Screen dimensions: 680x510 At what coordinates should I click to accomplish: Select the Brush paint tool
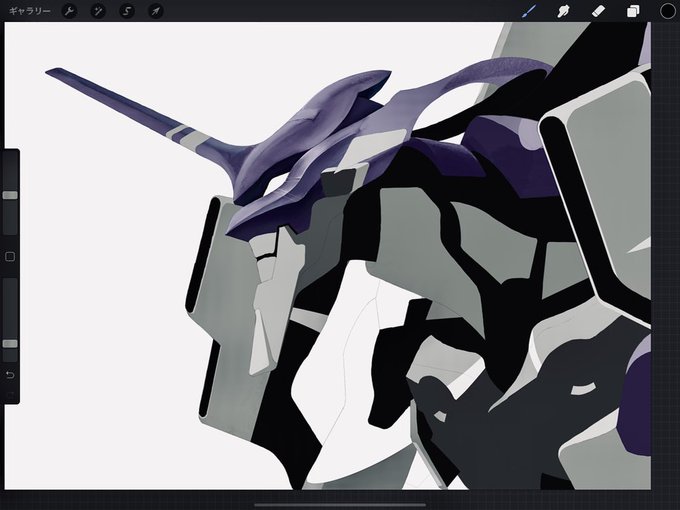pyautogui.click(x=528, y=11)
